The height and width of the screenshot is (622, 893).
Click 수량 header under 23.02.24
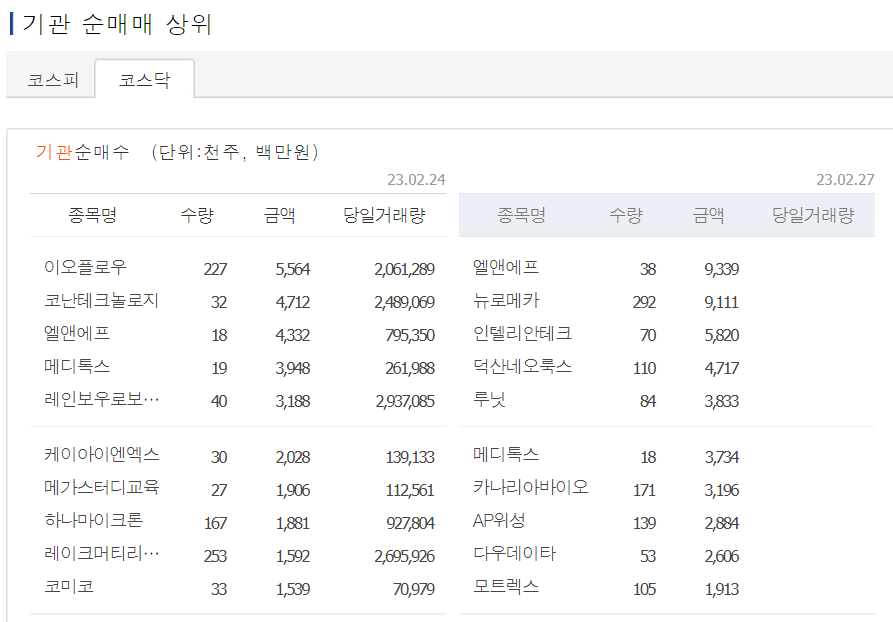(x=197, y=215)
